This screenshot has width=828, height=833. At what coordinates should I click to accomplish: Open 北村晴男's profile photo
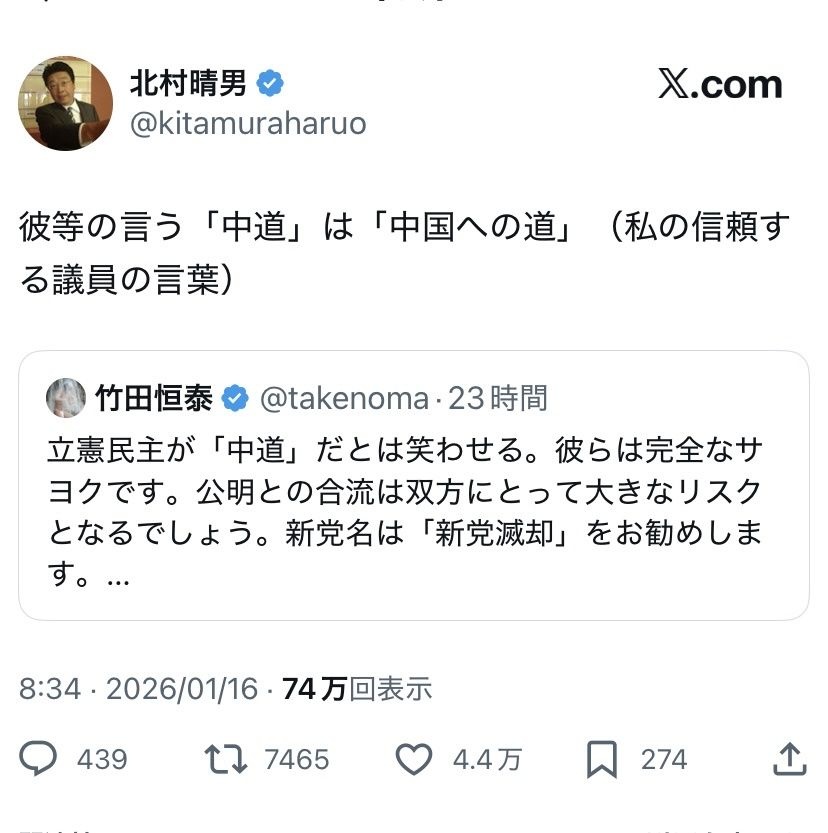(x=65, y=103)
